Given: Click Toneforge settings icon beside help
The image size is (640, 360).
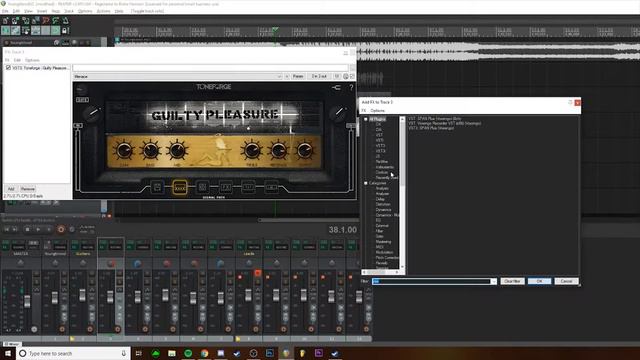Looking at the screenshot, I should point(336,87).
